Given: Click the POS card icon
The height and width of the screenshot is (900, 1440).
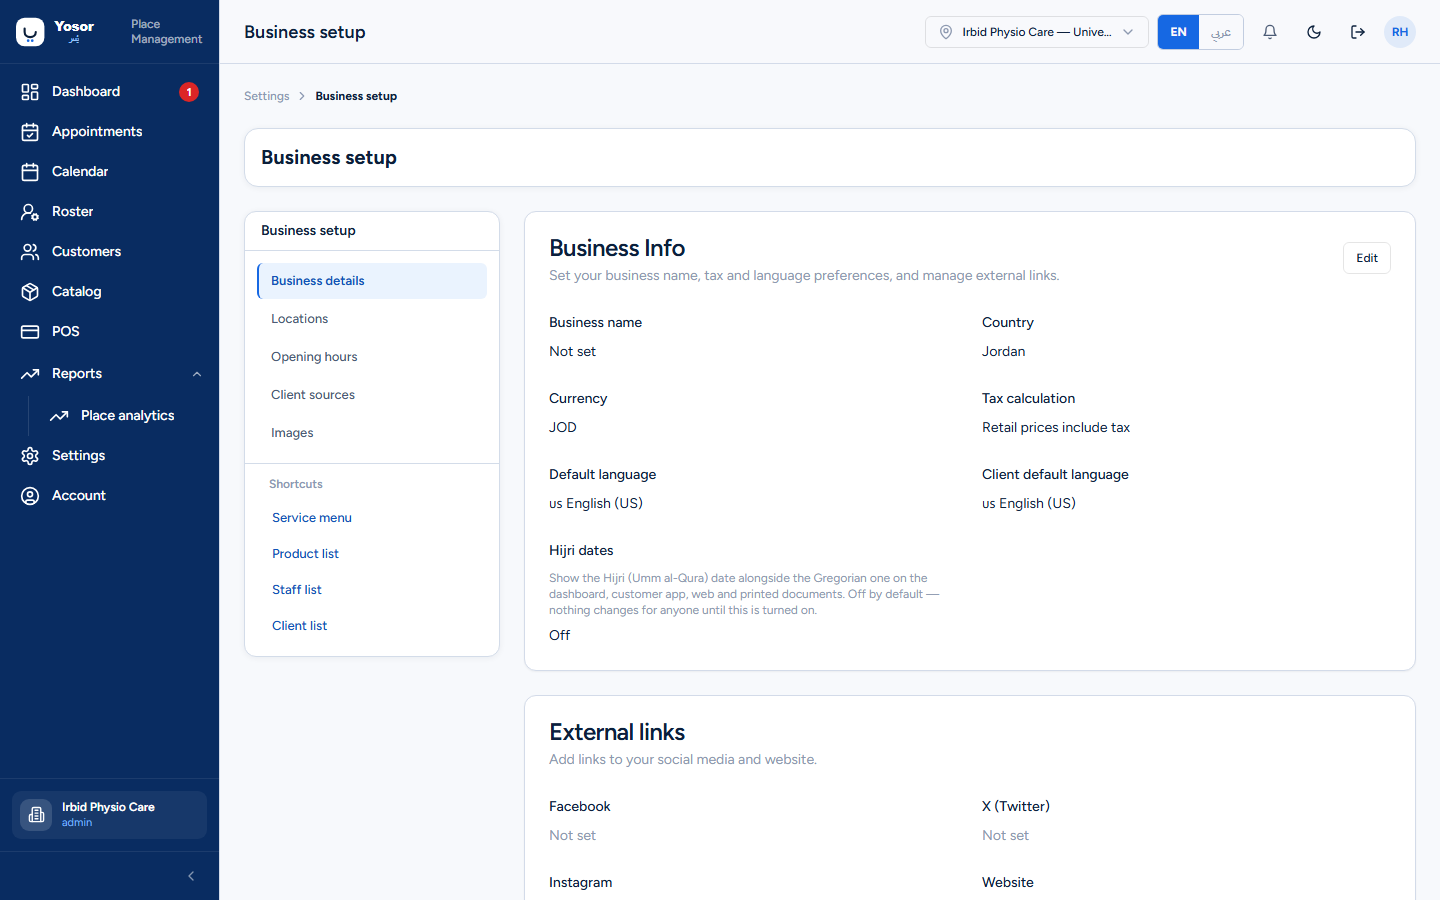Looking at the screenshot, I should point(30,332).
